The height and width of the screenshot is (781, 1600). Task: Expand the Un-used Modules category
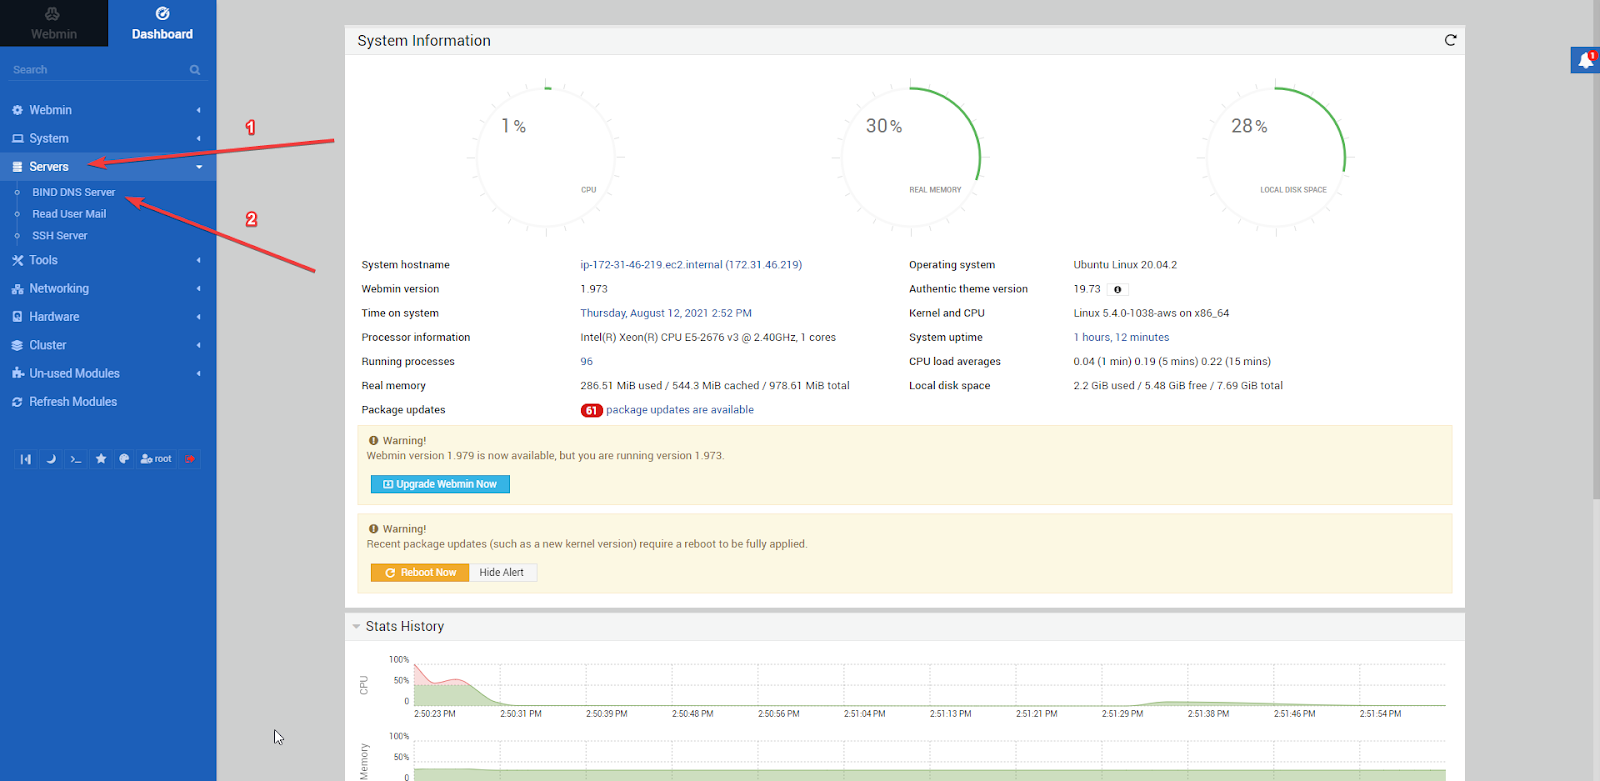pos(108,373)
